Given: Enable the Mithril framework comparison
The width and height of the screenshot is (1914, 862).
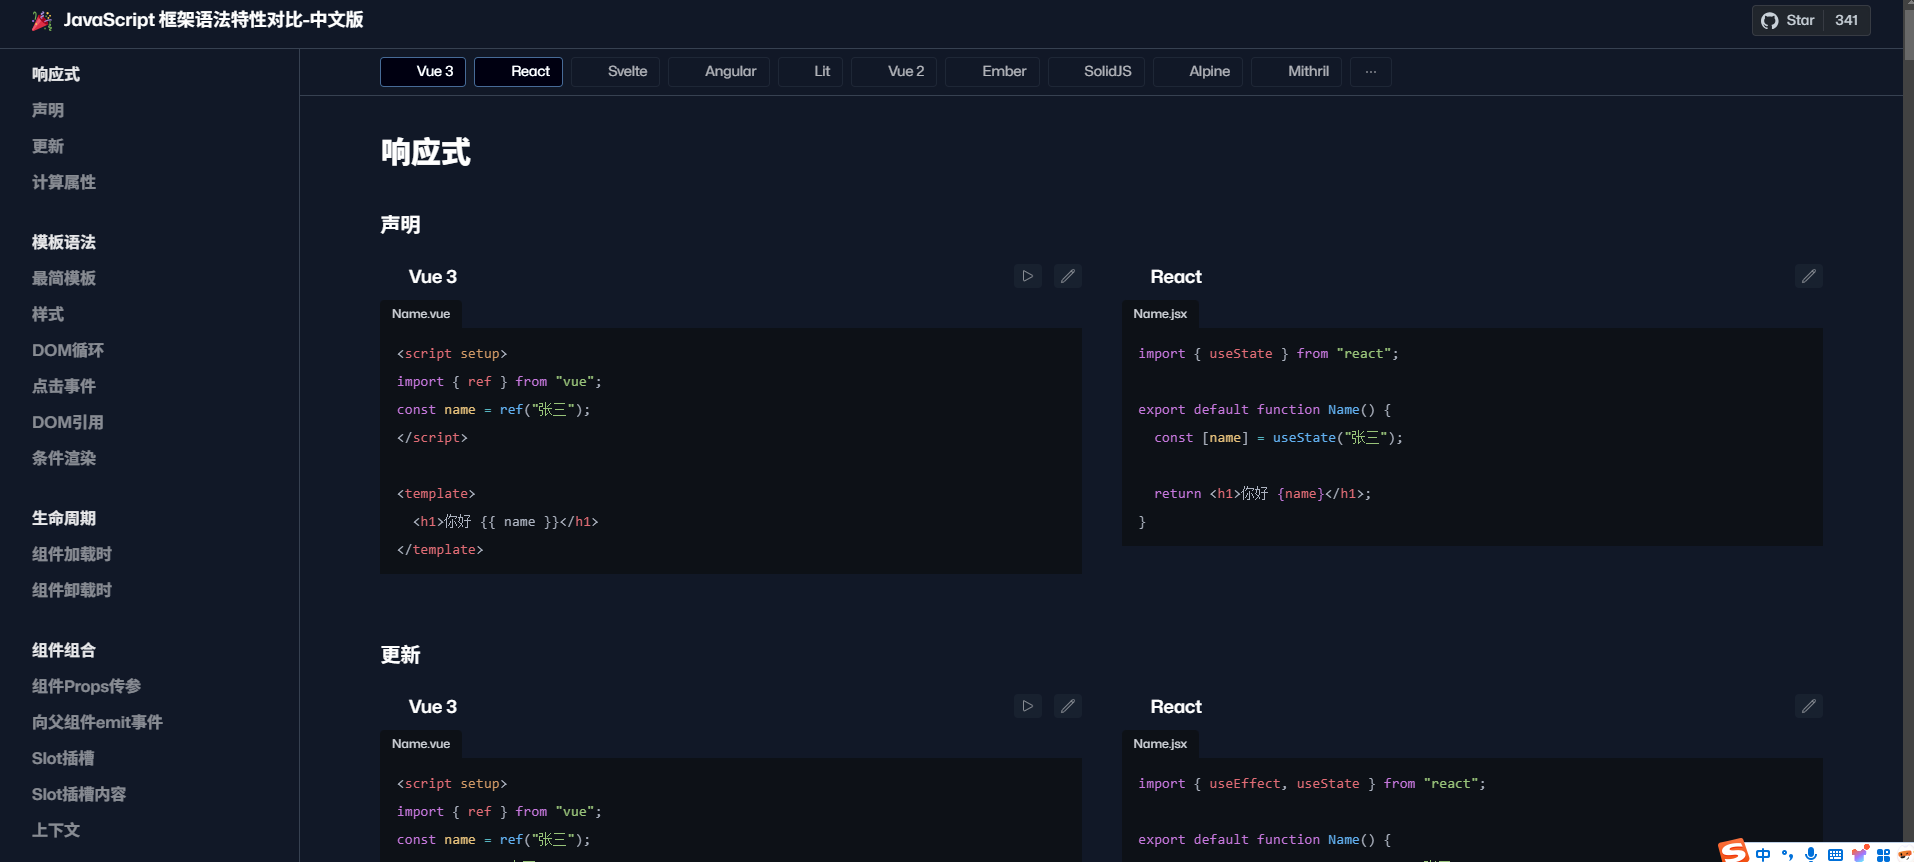Looking at the screenshot, I should [x=1297, y=72].
